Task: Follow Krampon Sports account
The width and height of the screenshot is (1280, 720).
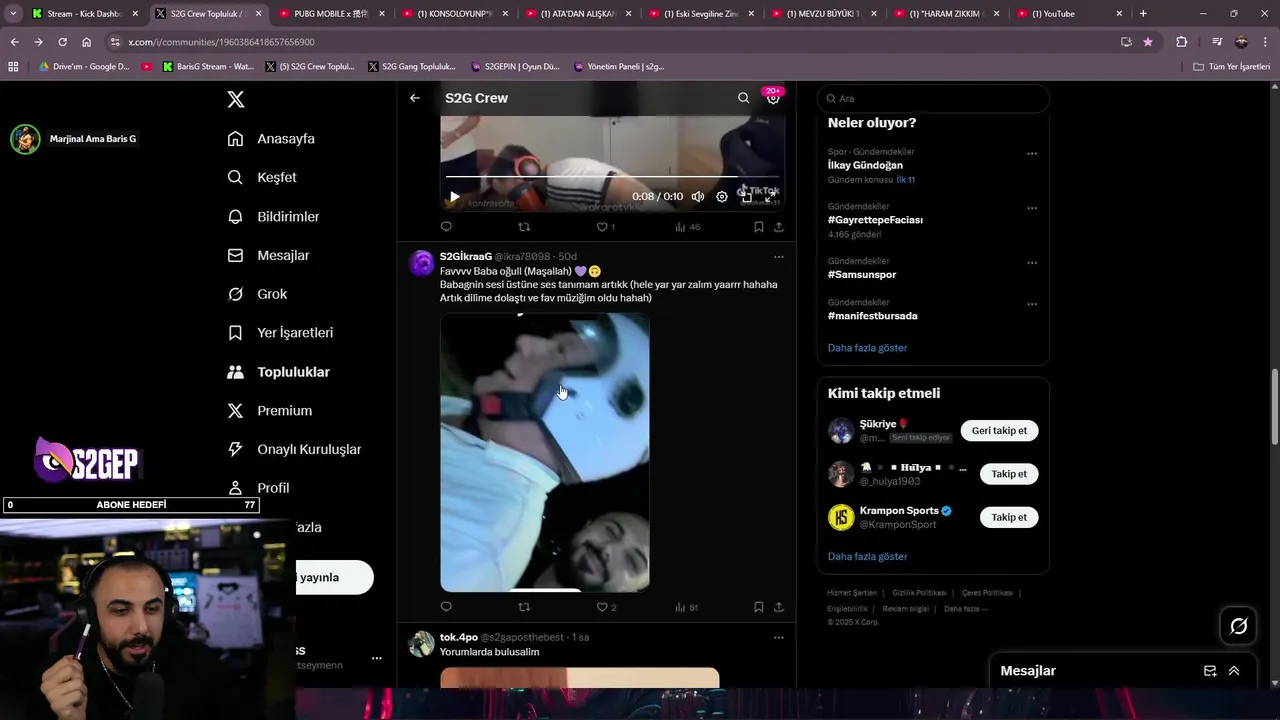Action: [1009, 517]
